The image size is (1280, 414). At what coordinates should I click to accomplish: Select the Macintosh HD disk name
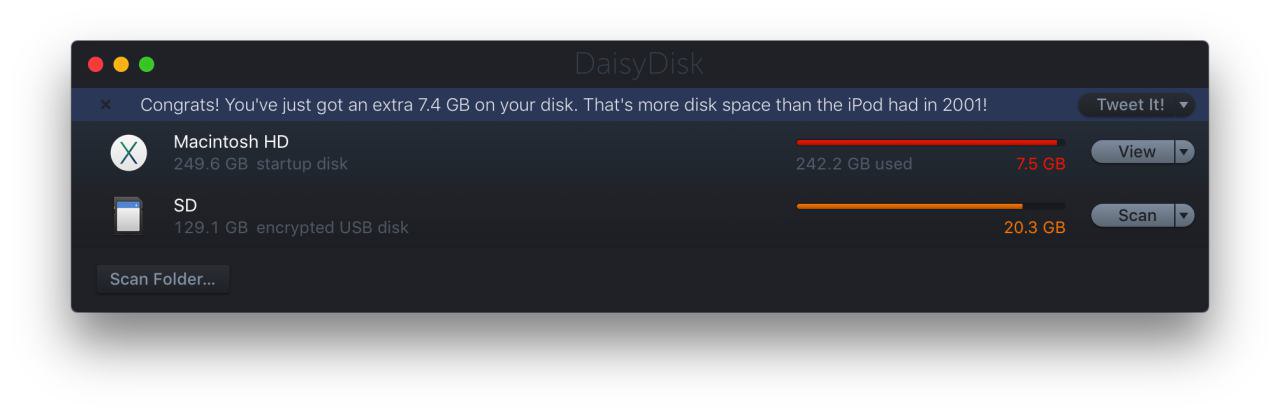point(231,142)
